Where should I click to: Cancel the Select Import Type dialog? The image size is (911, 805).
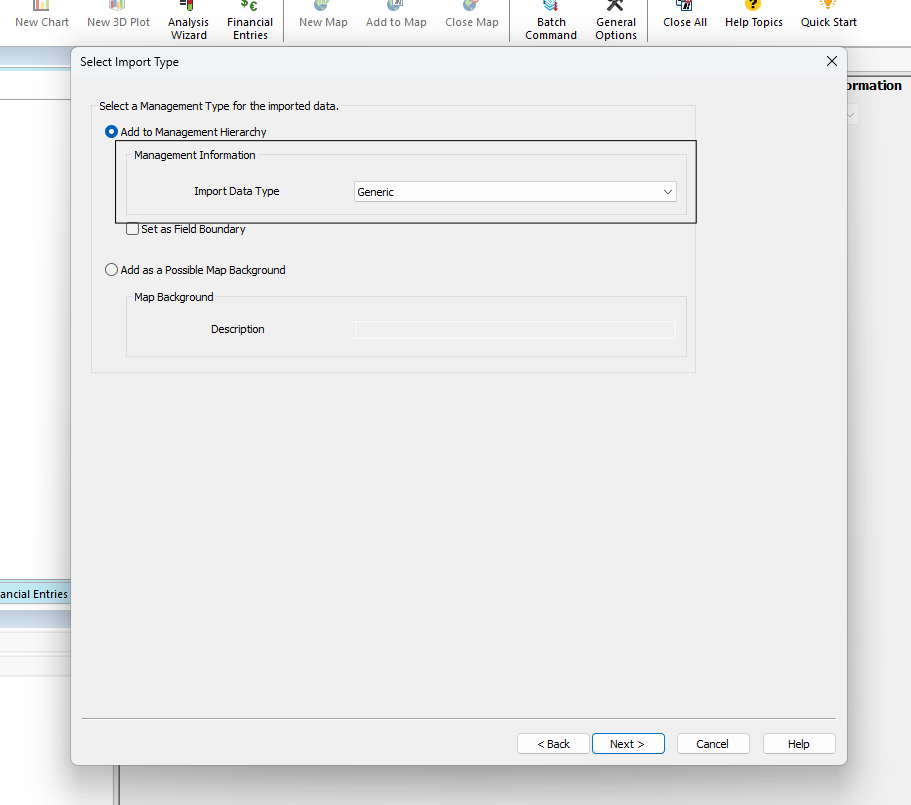pyautogui.click(x=713, y=743)
